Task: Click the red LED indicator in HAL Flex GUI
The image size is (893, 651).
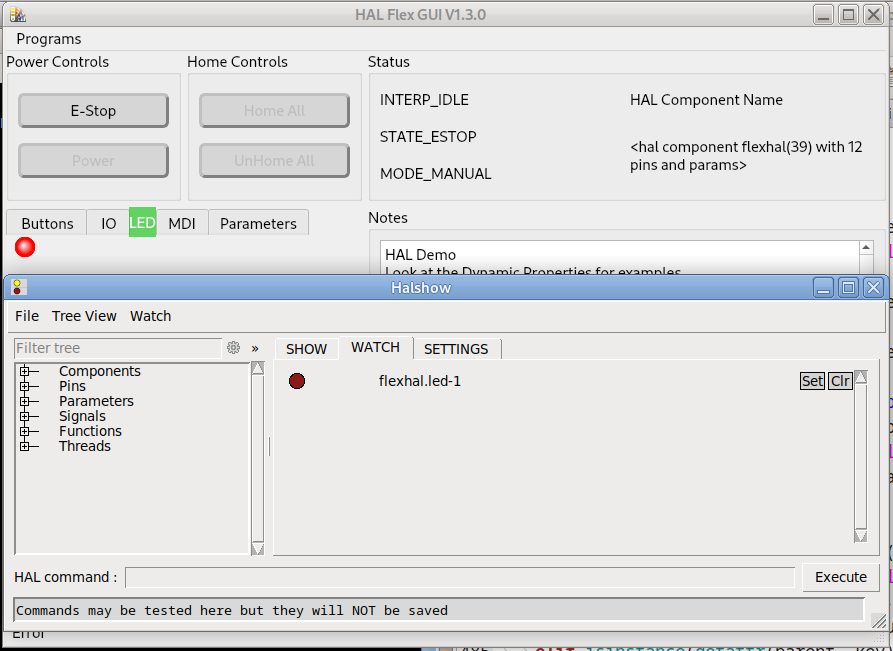Action: coord(25,247)
